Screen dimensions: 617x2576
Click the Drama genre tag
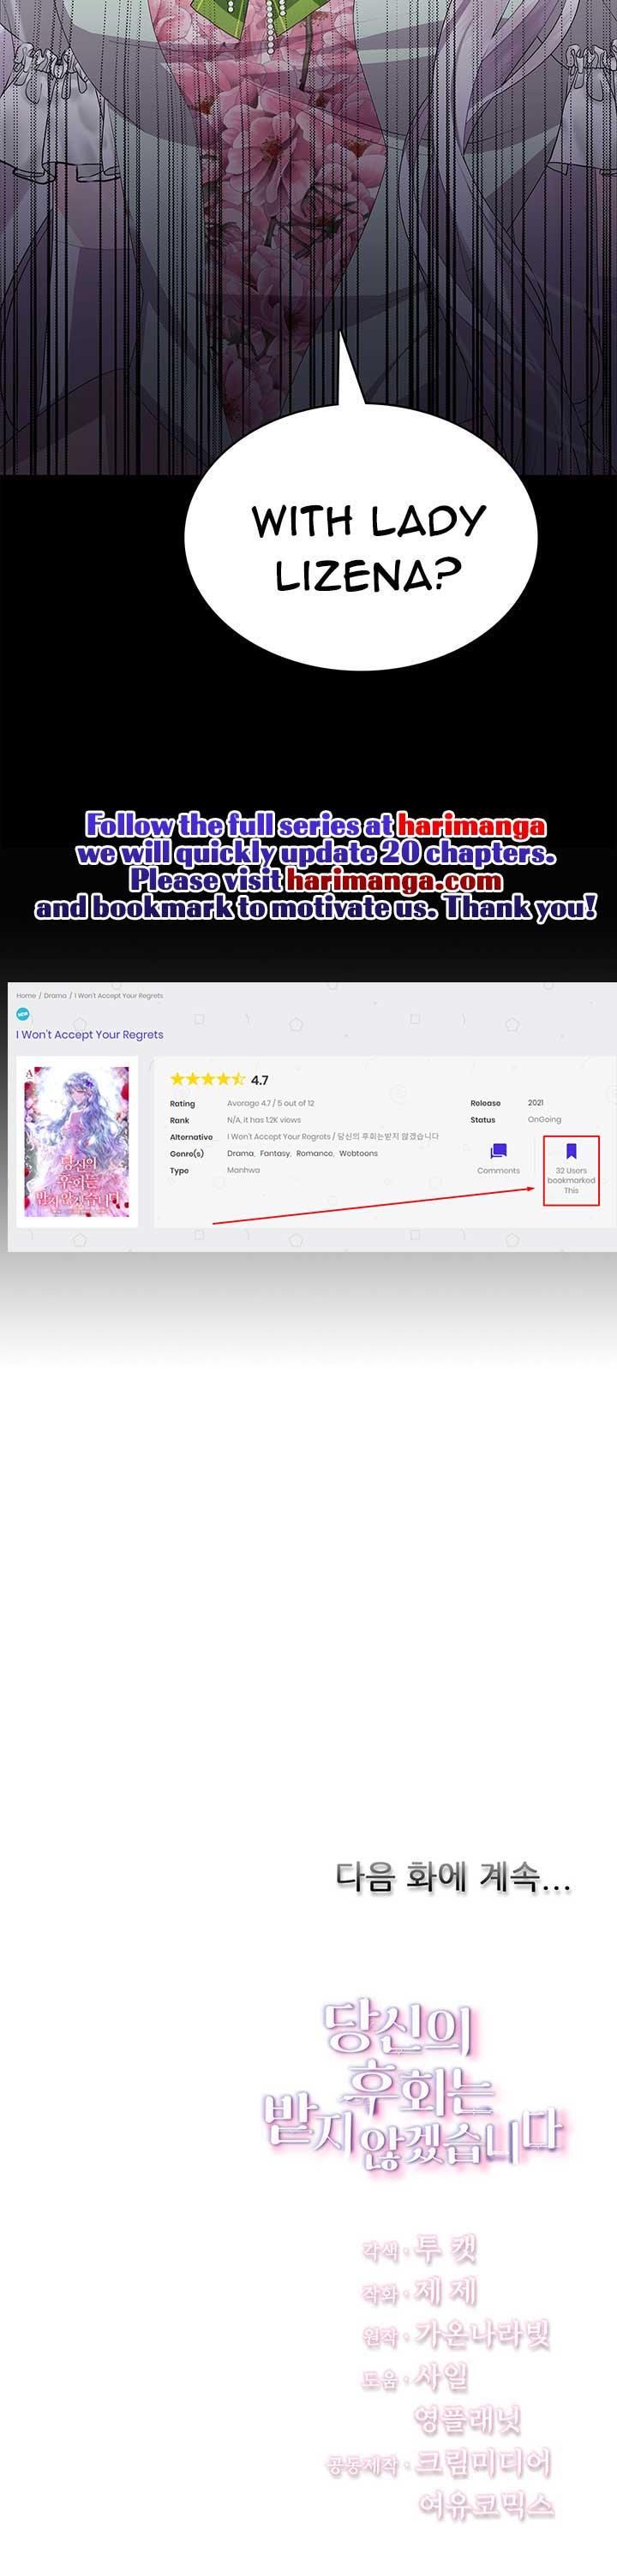pos(240,1153)
